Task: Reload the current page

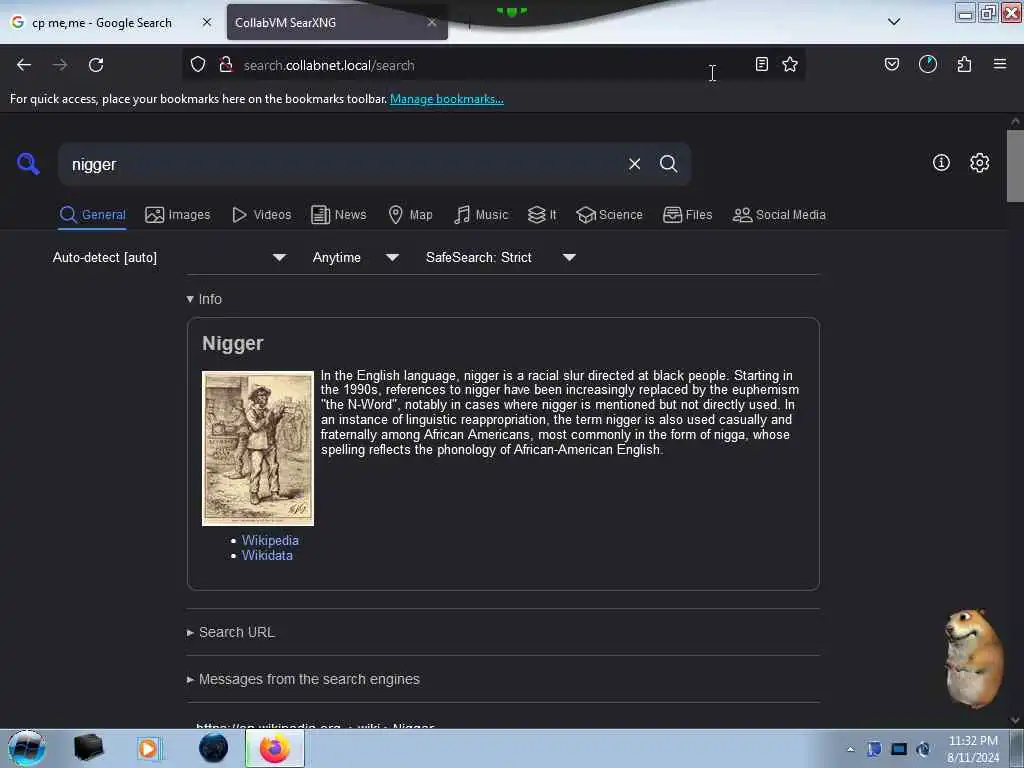Action: [x=96, y=65]
